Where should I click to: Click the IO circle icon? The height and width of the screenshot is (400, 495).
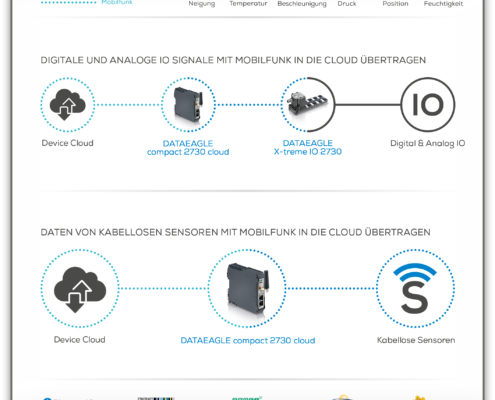tap(428, 105)
